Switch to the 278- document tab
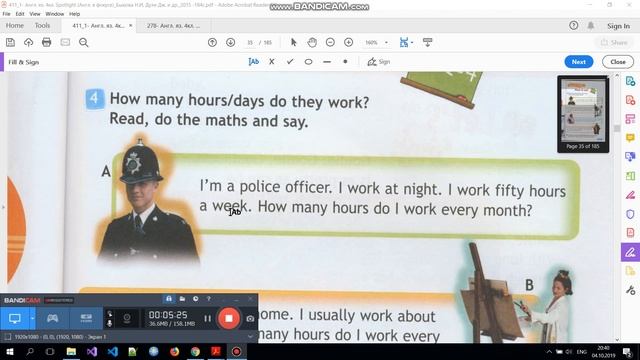Screen dimensions: 640x360 [x=173, y=25]
